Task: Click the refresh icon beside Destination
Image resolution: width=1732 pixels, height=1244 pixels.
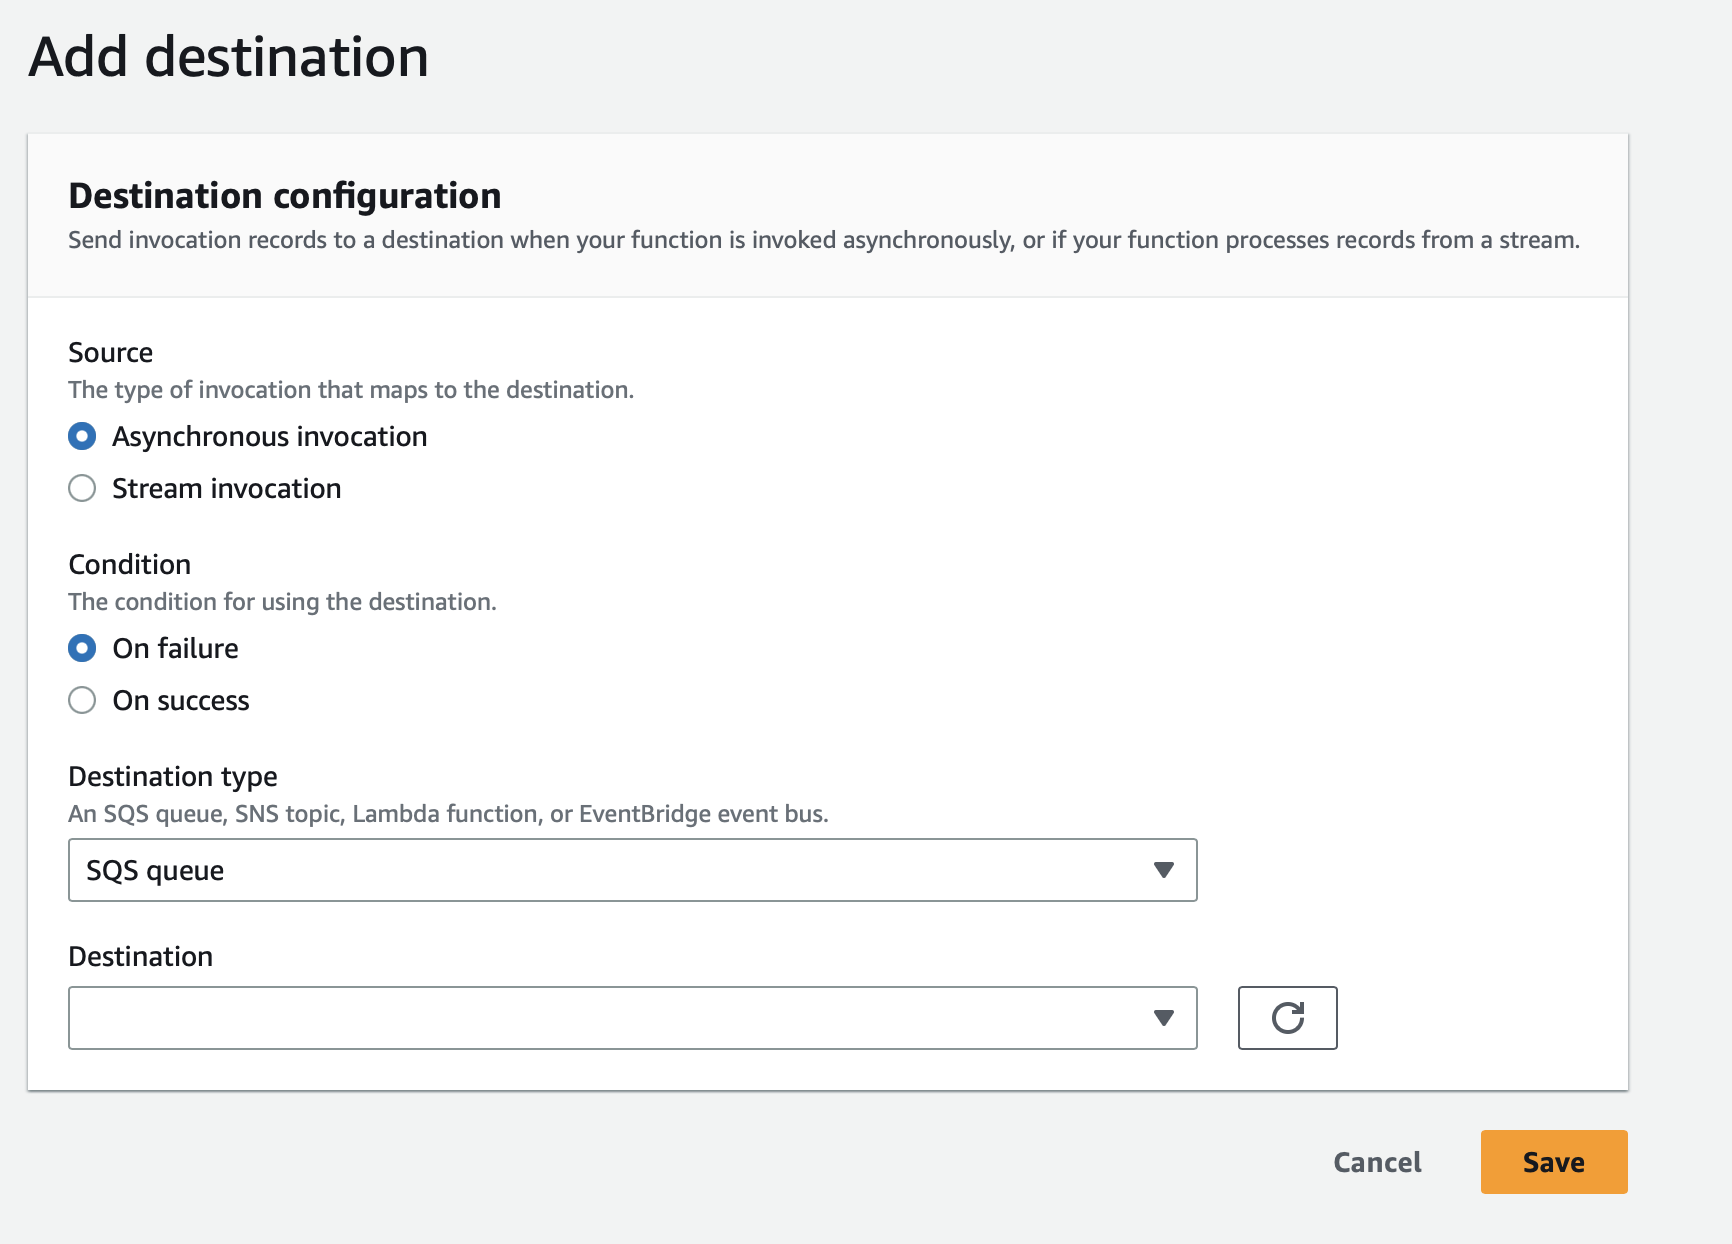Action: pos(1287,1018)
